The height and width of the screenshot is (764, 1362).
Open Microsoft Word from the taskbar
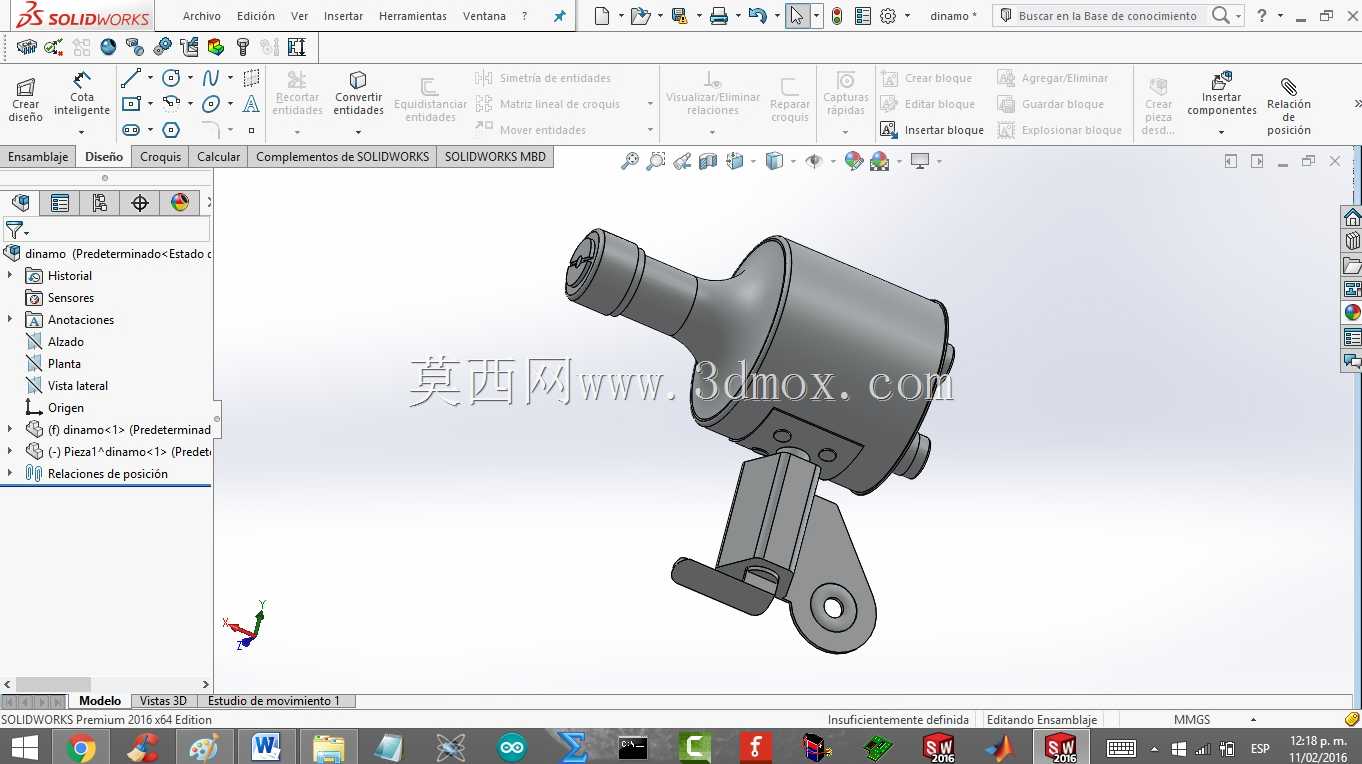(266, 747)
